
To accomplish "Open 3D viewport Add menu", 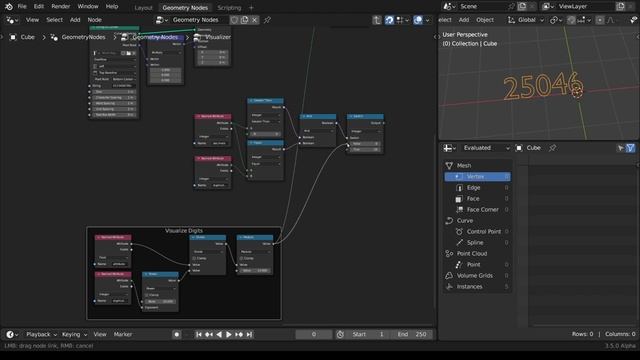I will pos(464,20).
